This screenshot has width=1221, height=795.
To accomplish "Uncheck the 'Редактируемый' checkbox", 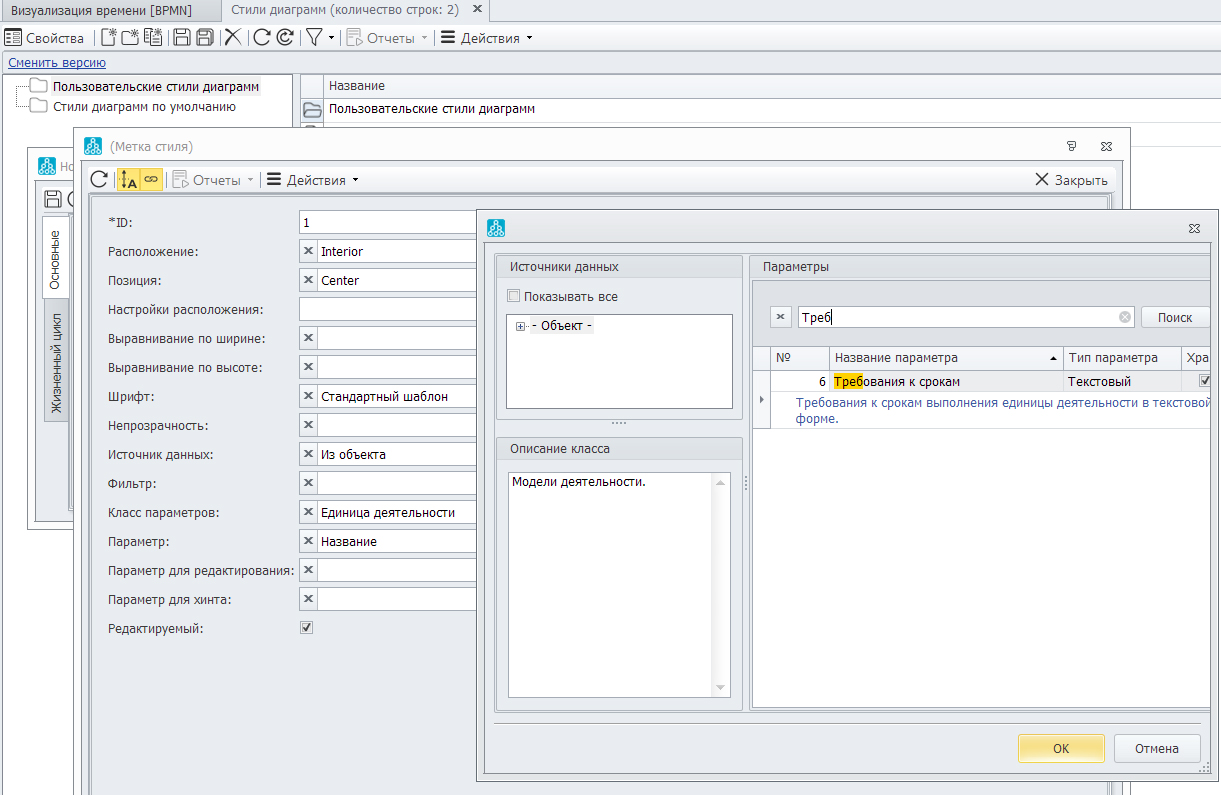I will point(307,628).
